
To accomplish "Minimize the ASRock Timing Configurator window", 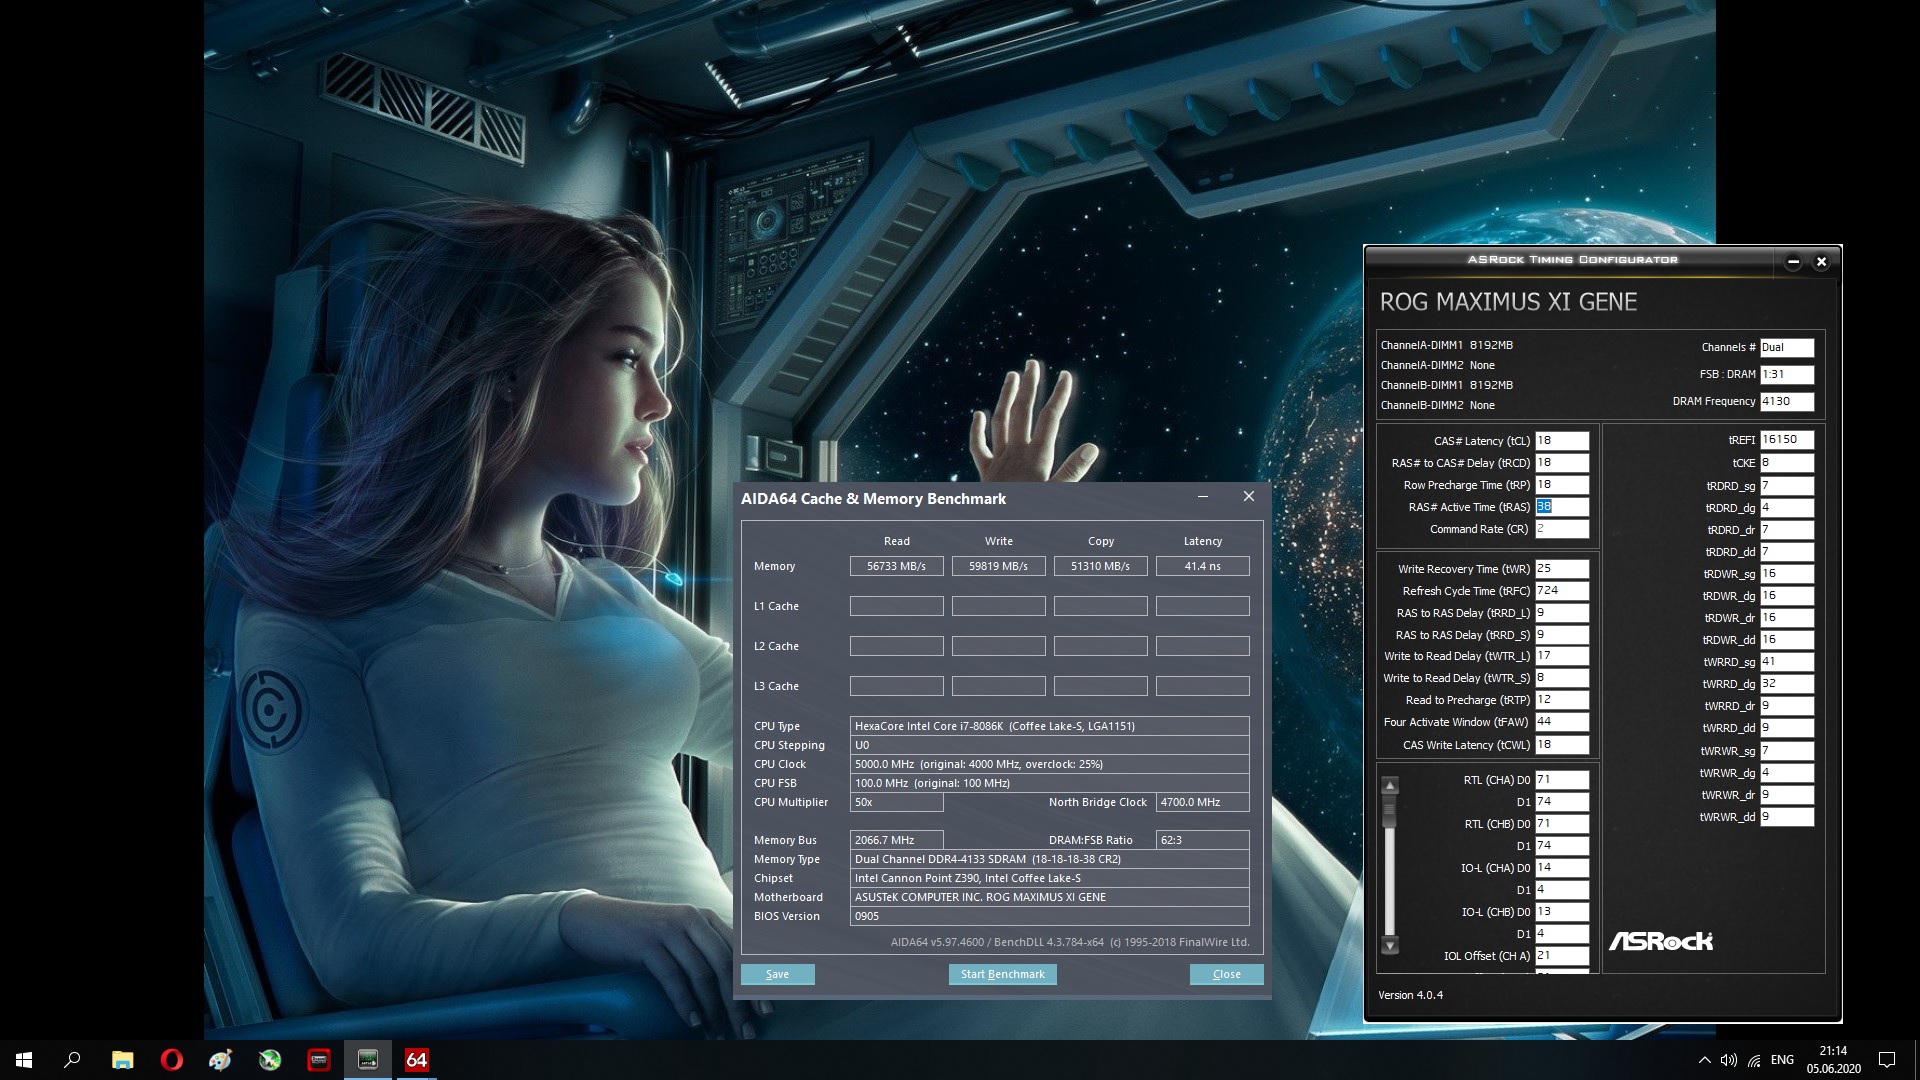I will (1793, 262).
